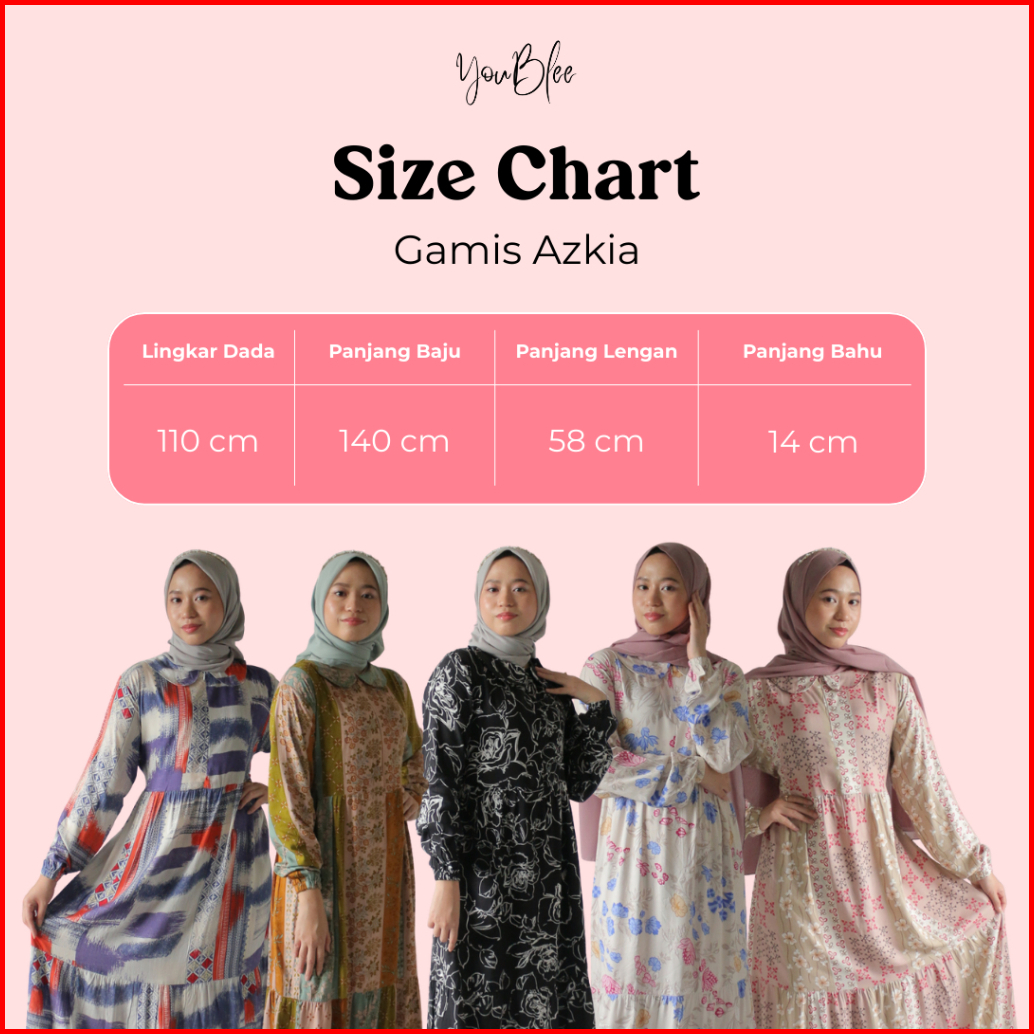Select the Panjang Baju column header
1034x1034 pixels.
pos(394,352)
